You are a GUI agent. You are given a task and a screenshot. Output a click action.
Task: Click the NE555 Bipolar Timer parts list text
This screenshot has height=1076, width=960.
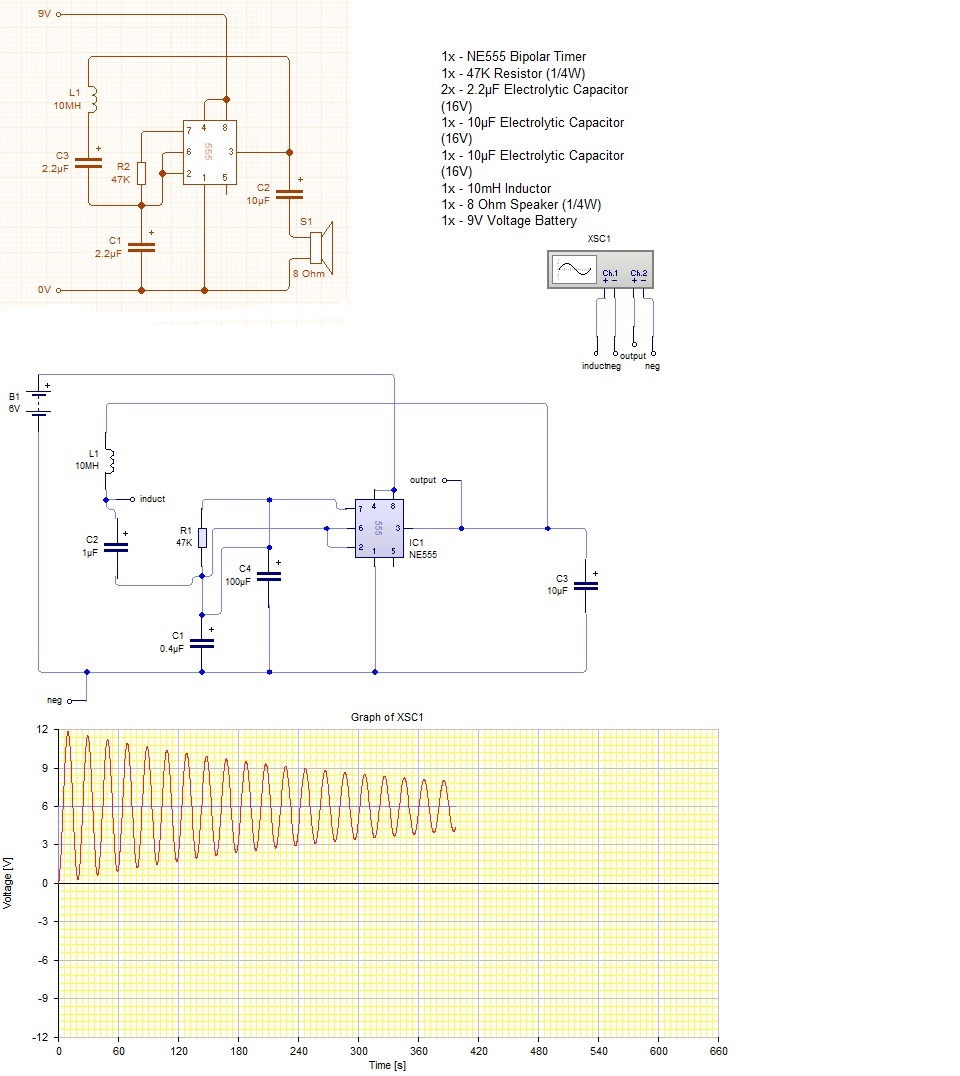(x=526, y=57)
